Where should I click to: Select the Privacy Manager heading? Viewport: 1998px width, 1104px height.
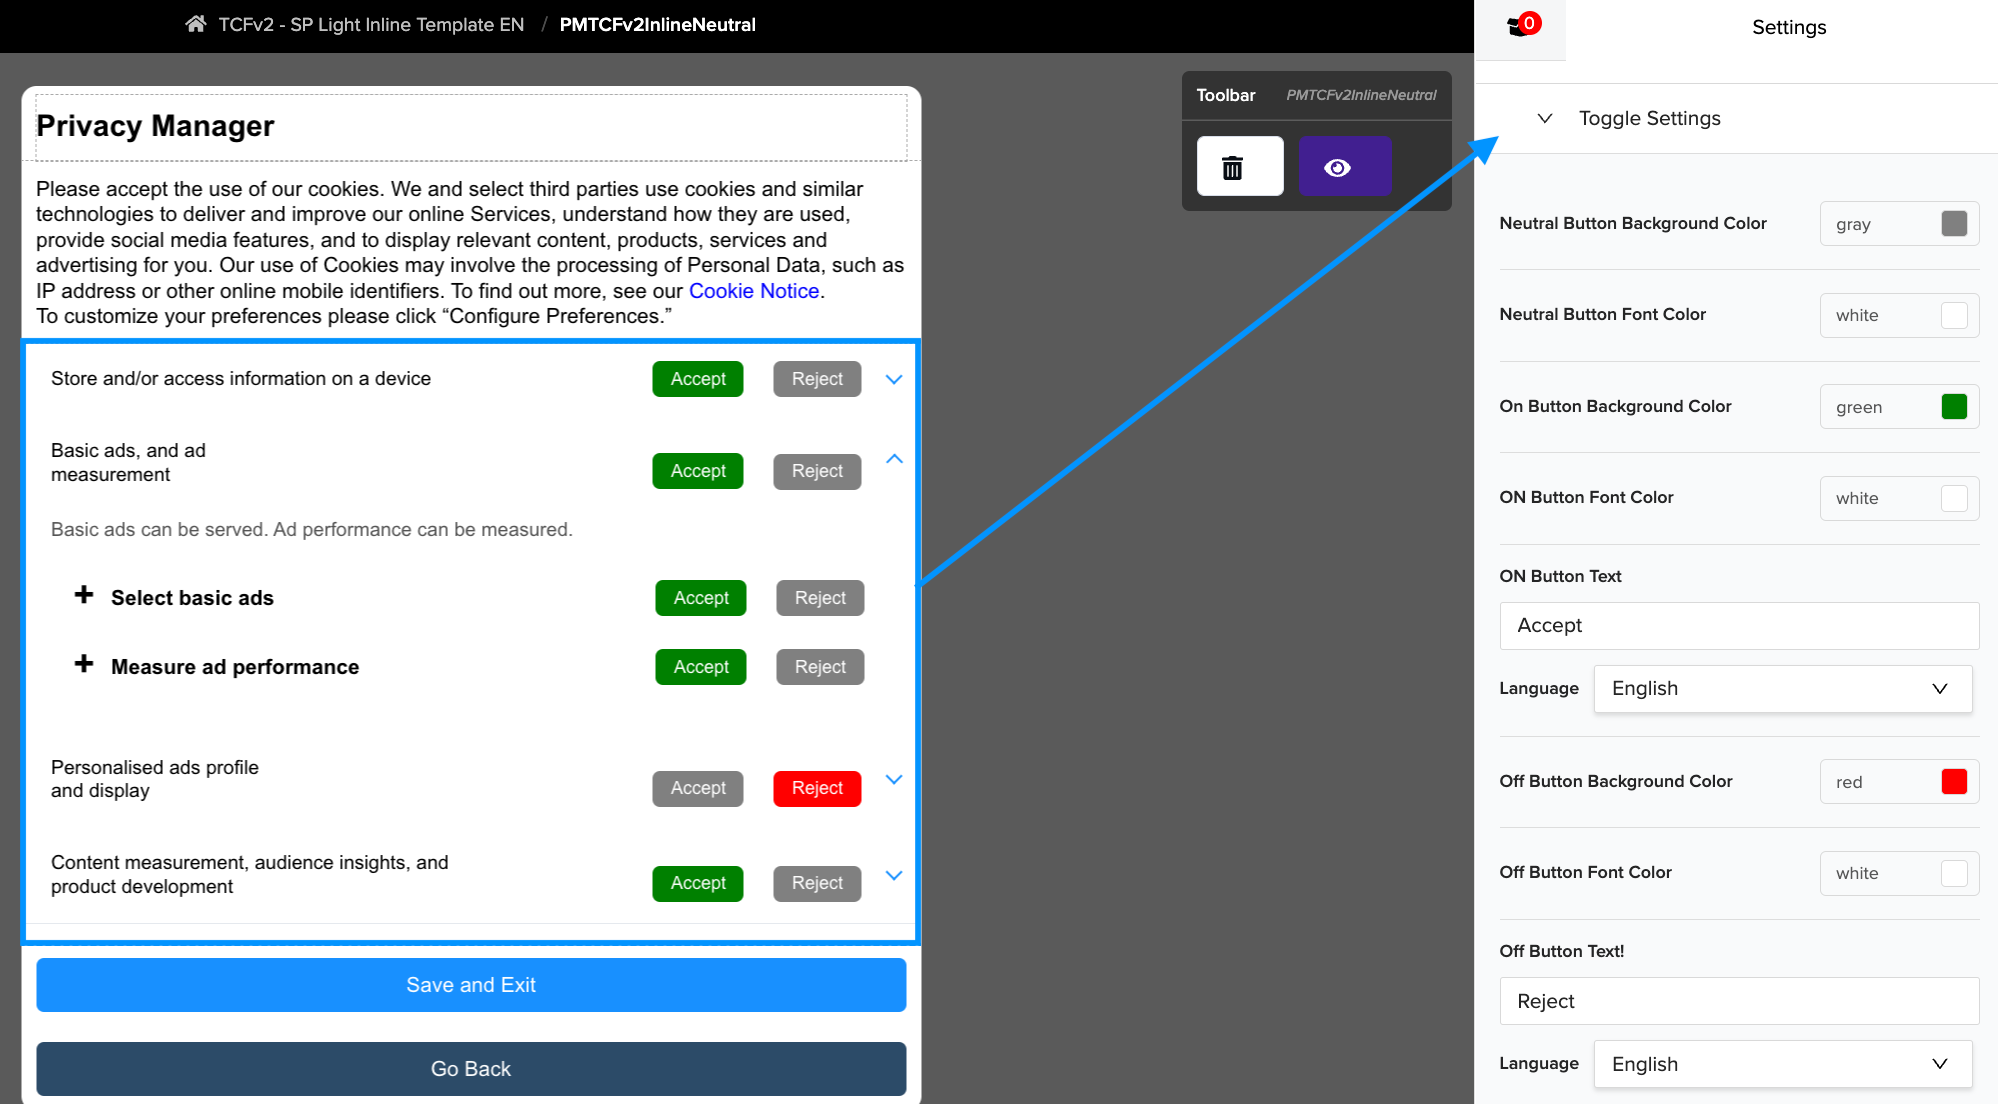coord(155,126)
